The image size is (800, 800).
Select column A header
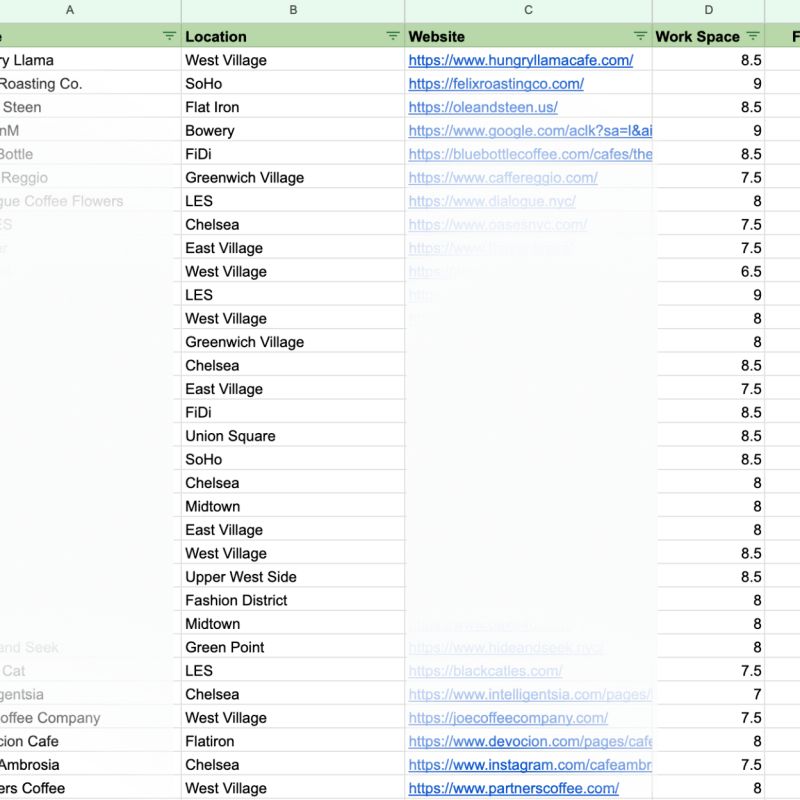coord(70,10)
